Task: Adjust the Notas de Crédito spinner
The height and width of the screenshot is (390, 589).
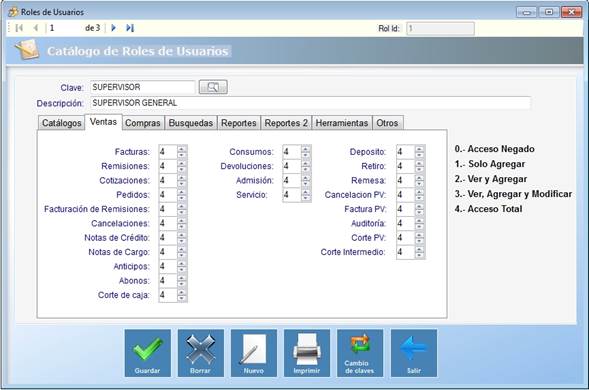Action: 173,237
